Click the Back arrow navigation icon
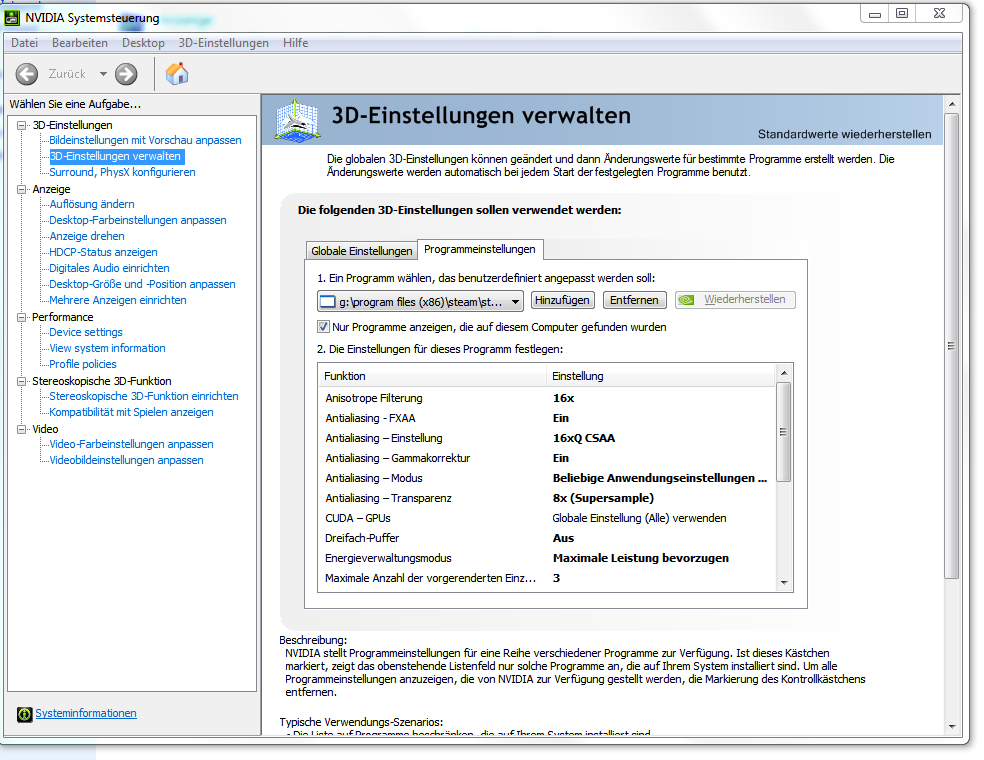The width and height of the screenshot is (984, 760). coord(26,74)
